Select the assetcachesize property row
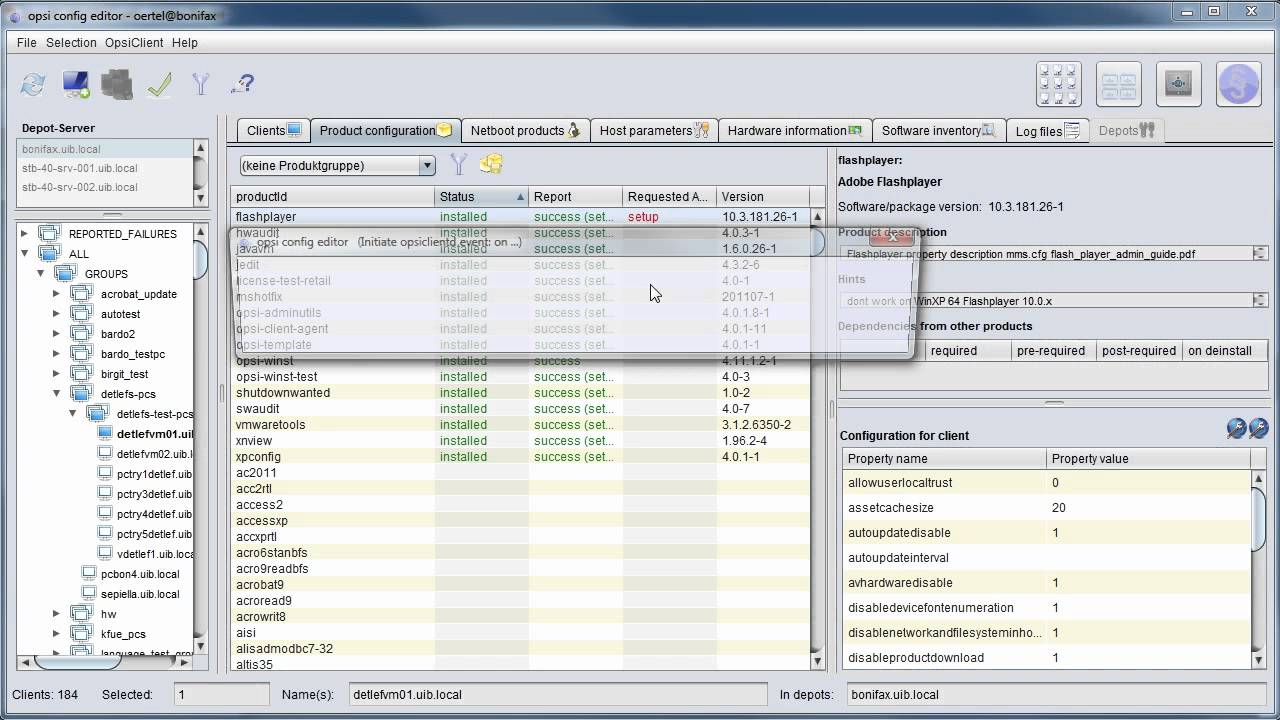This screenshot has width=1280, height=720. (x=1046, y=508)
